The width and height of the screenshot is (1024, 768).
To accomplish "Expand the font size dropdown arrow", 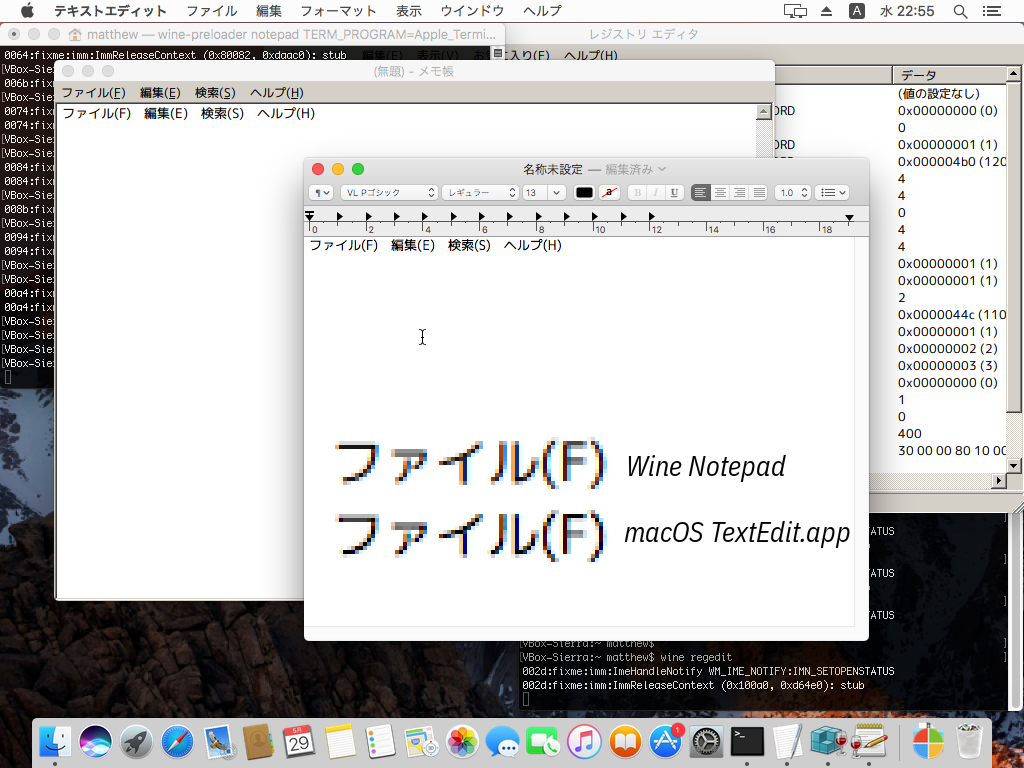I will click(x=556, y=193).
